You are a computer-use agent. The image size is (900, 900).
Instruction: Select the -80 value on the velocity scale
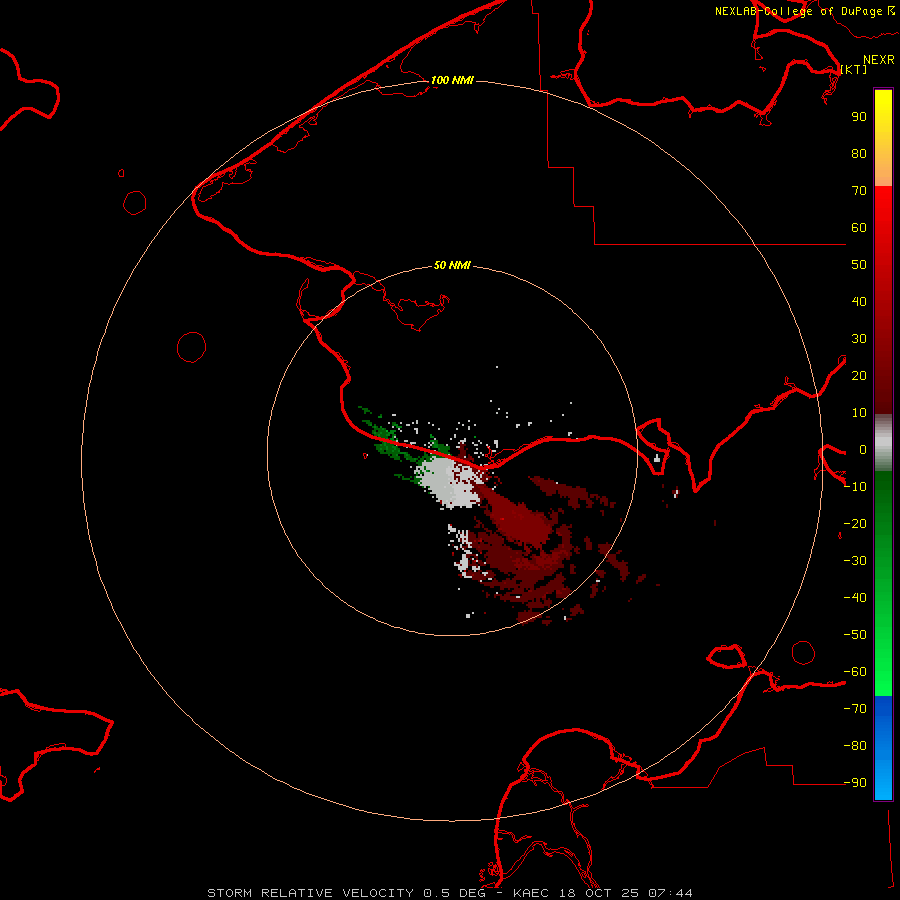[855, 746]
